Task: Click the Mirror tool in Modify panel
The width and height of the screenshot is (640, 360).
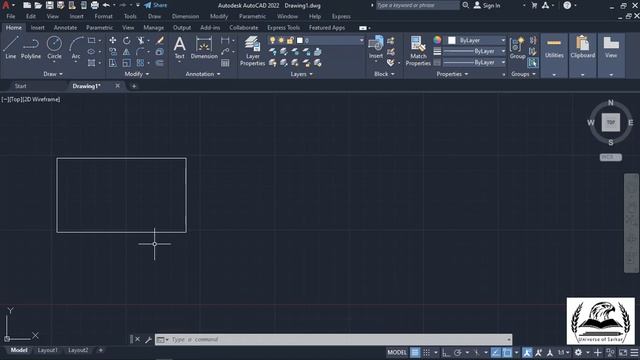Action: coord(127,52)
